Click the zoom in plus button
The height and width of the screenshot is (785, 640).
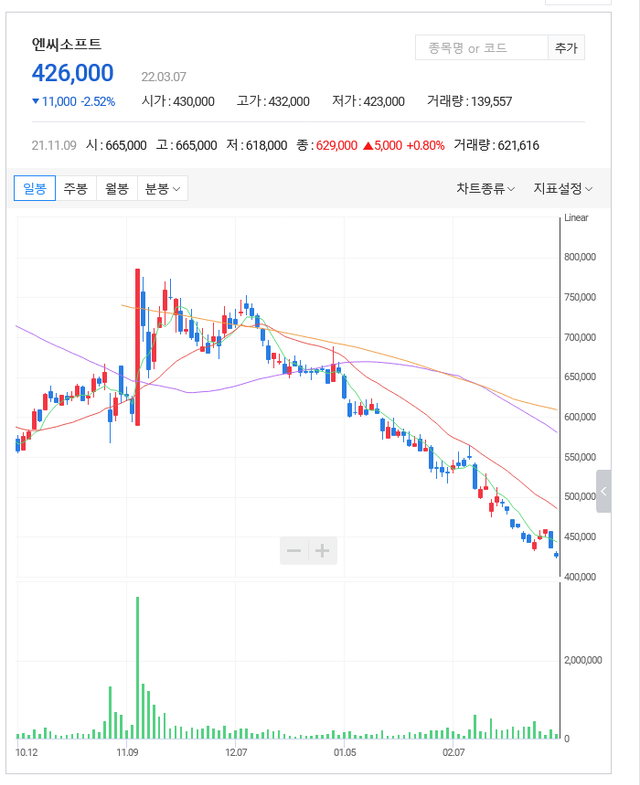coord(323,551)
